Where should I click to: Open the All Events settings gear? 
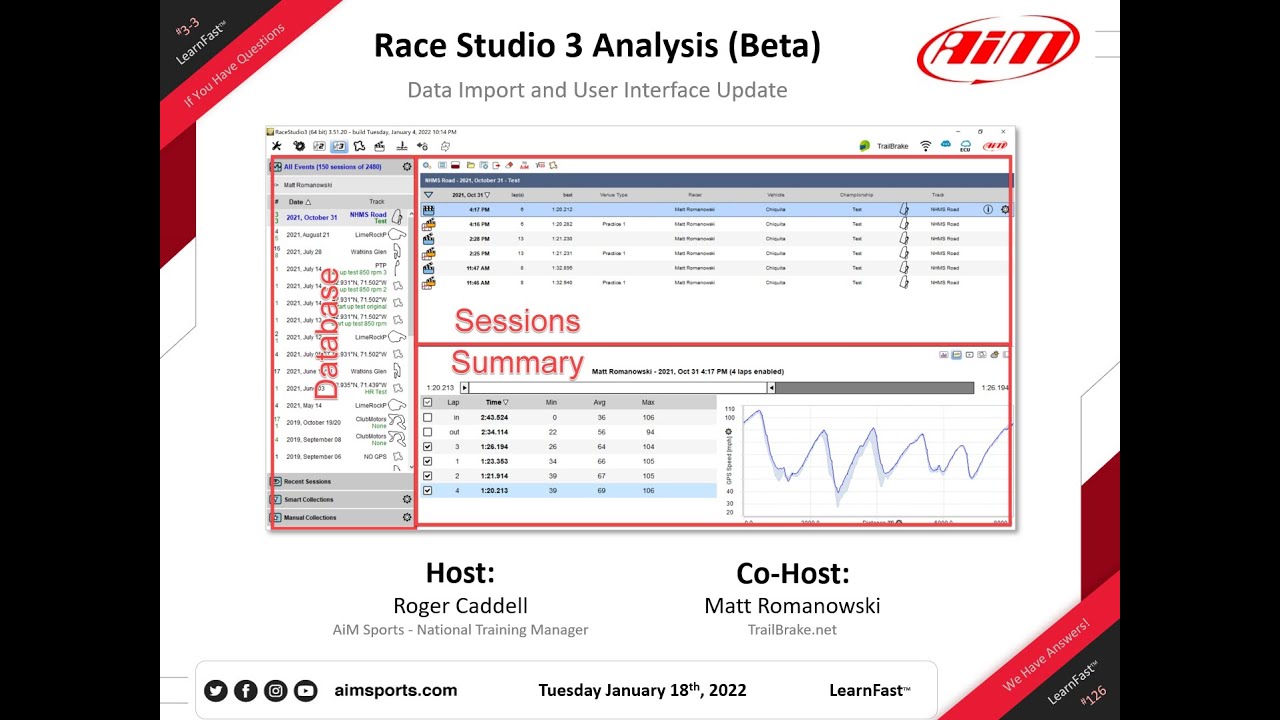(x=407, y=167)
